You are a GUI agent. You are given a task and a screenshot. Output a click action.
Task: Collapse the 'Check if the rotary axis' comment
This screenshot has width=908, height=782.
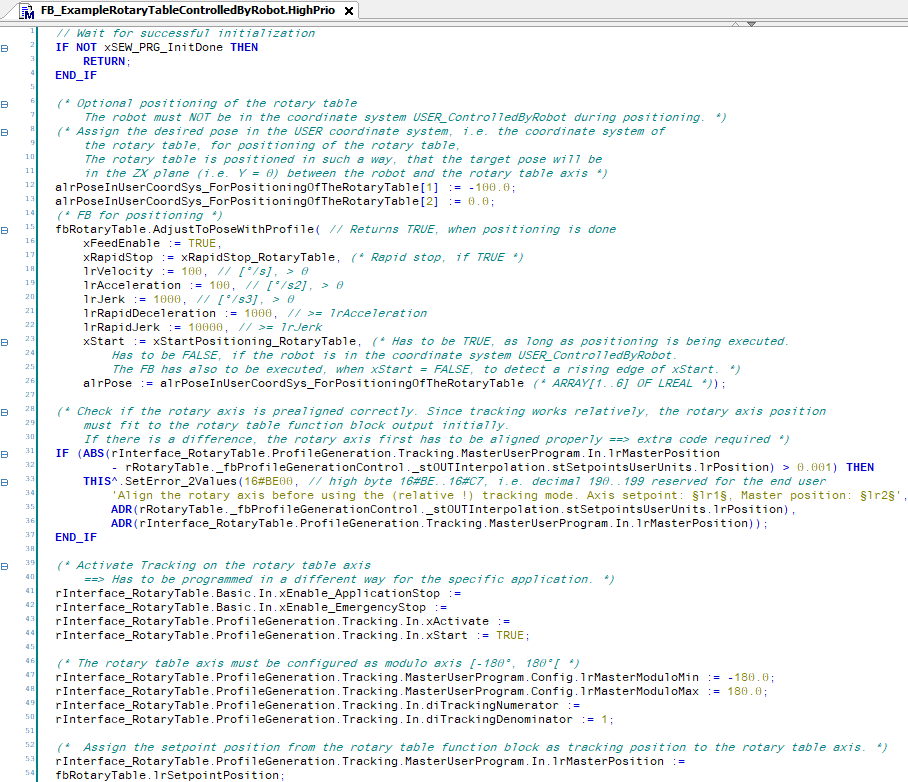pyautogui.click(x=6, y=411)
